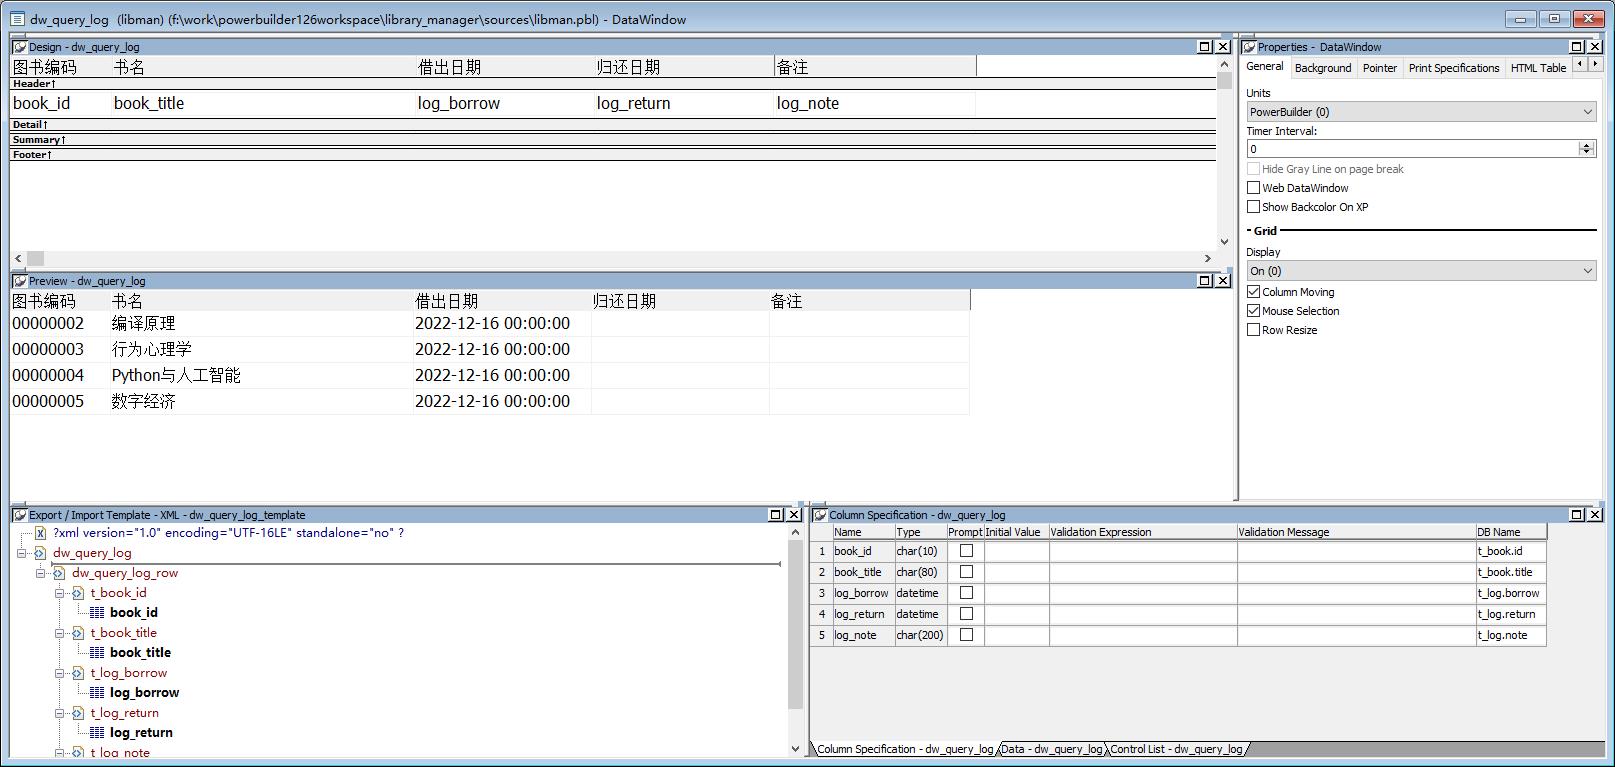Image resolution: width=1615 pixels, height=767 pixels.
Task: Close the Design pane
Action: coord(1223,47)
